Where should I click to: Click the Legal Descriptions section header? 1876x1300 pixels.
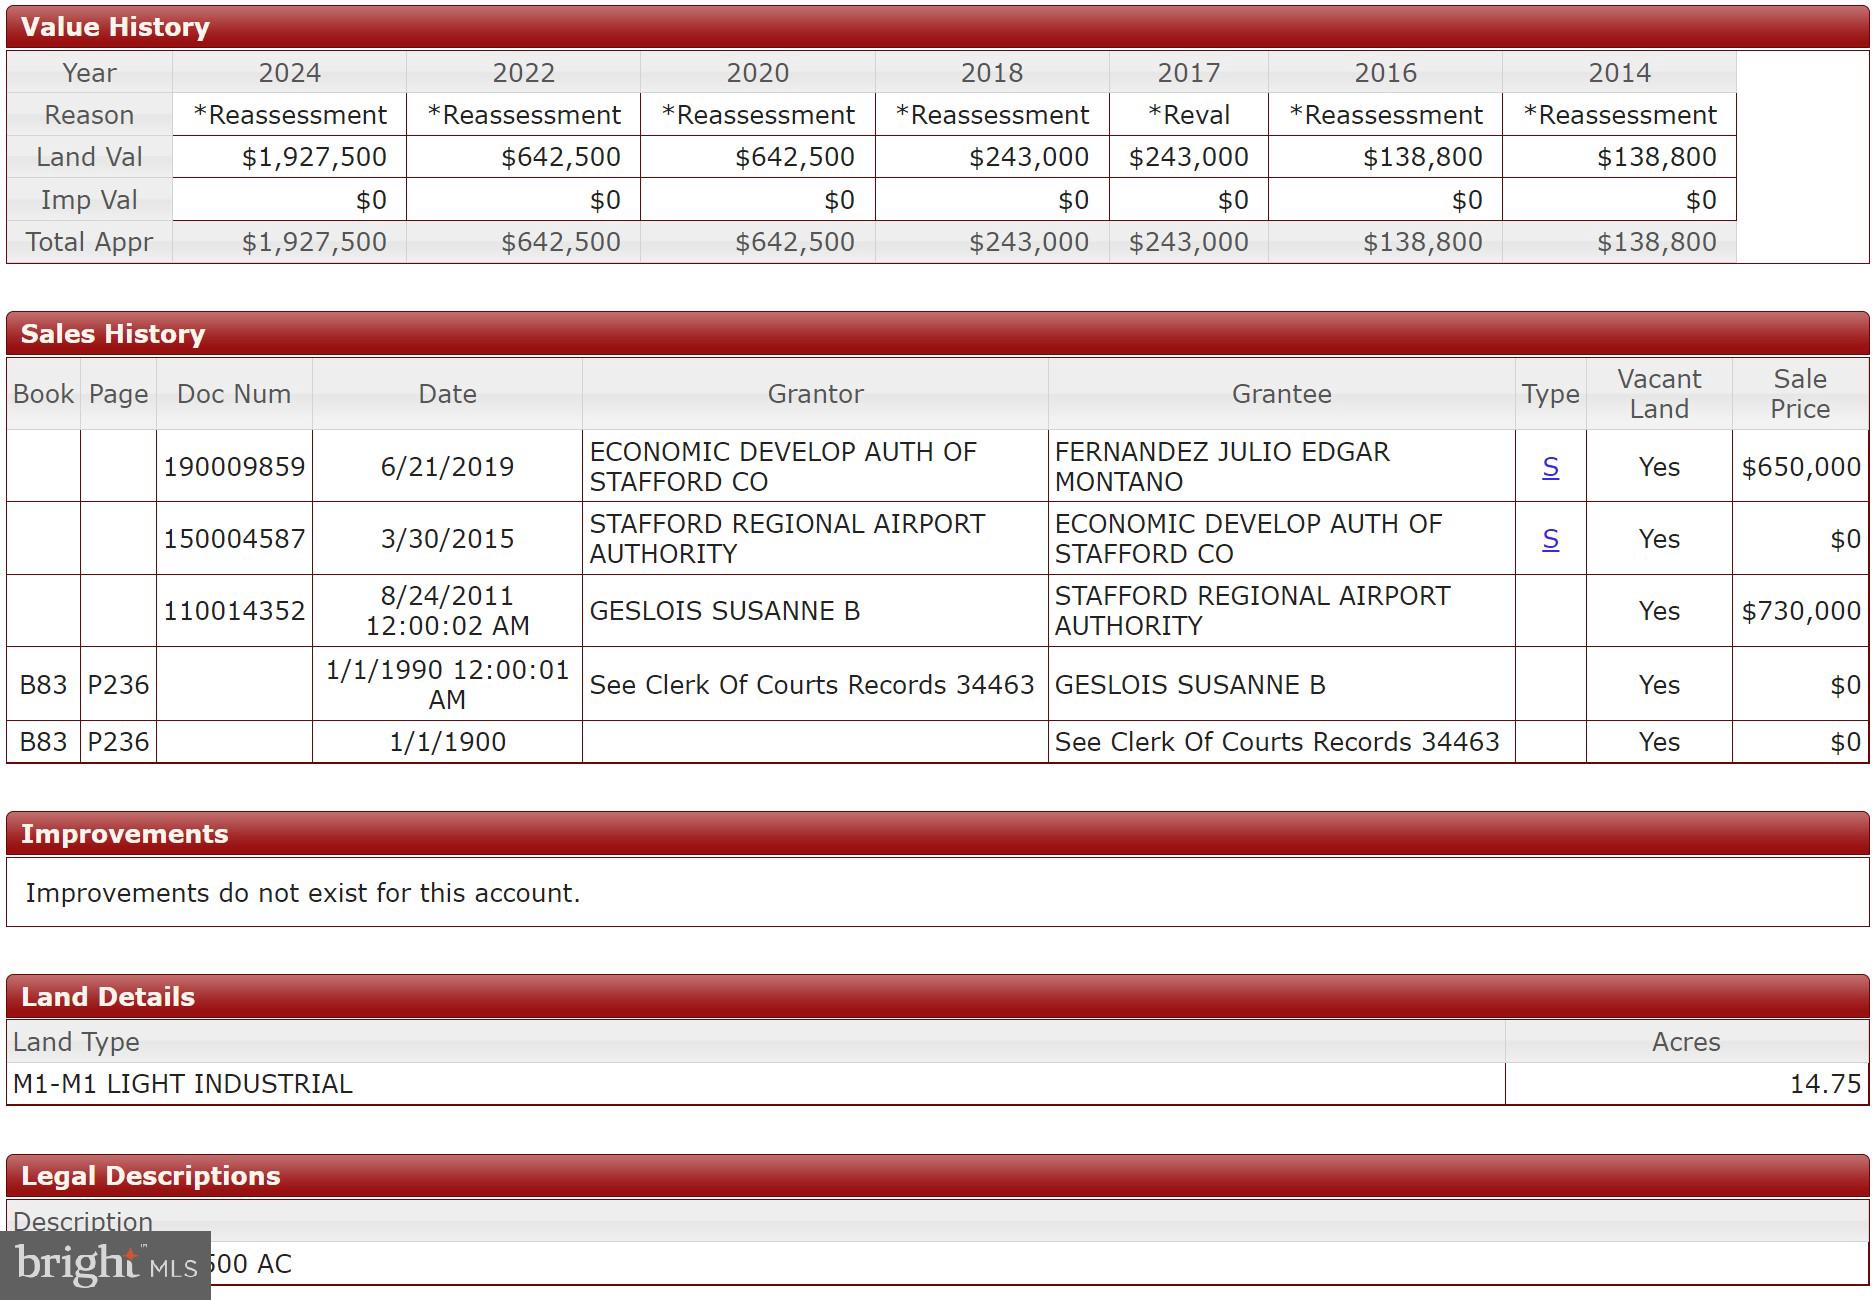[x=150, y=1176]
